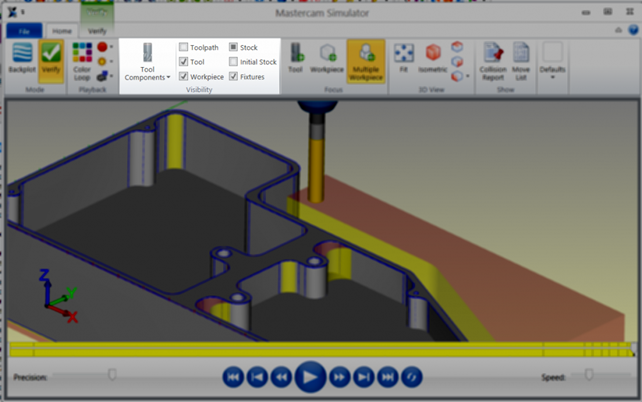Open dropdown arrow beside red circle icon

coord(111,47)
